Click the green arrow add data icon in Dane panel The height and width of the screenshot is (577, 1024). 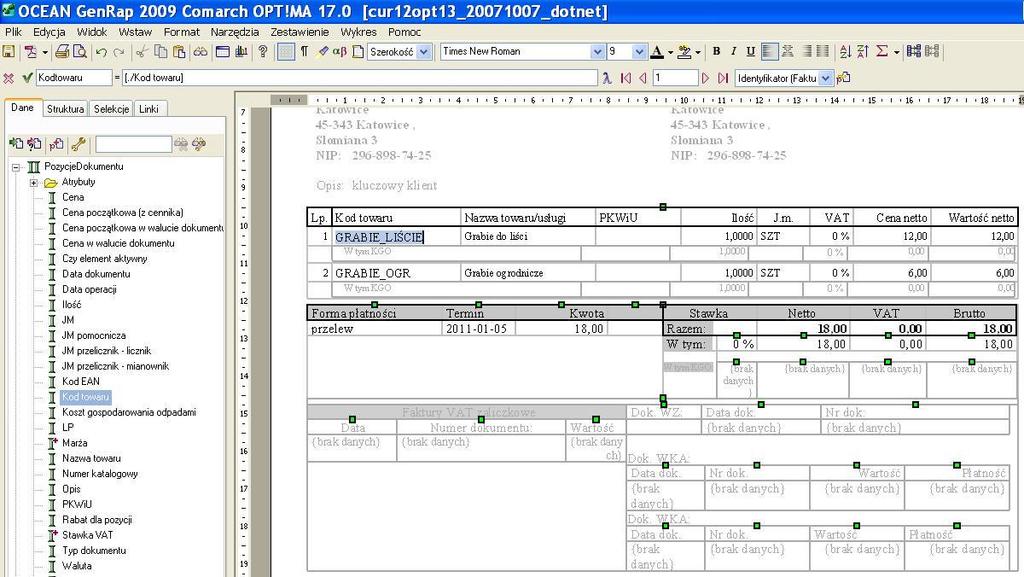[x=16, y=144]
